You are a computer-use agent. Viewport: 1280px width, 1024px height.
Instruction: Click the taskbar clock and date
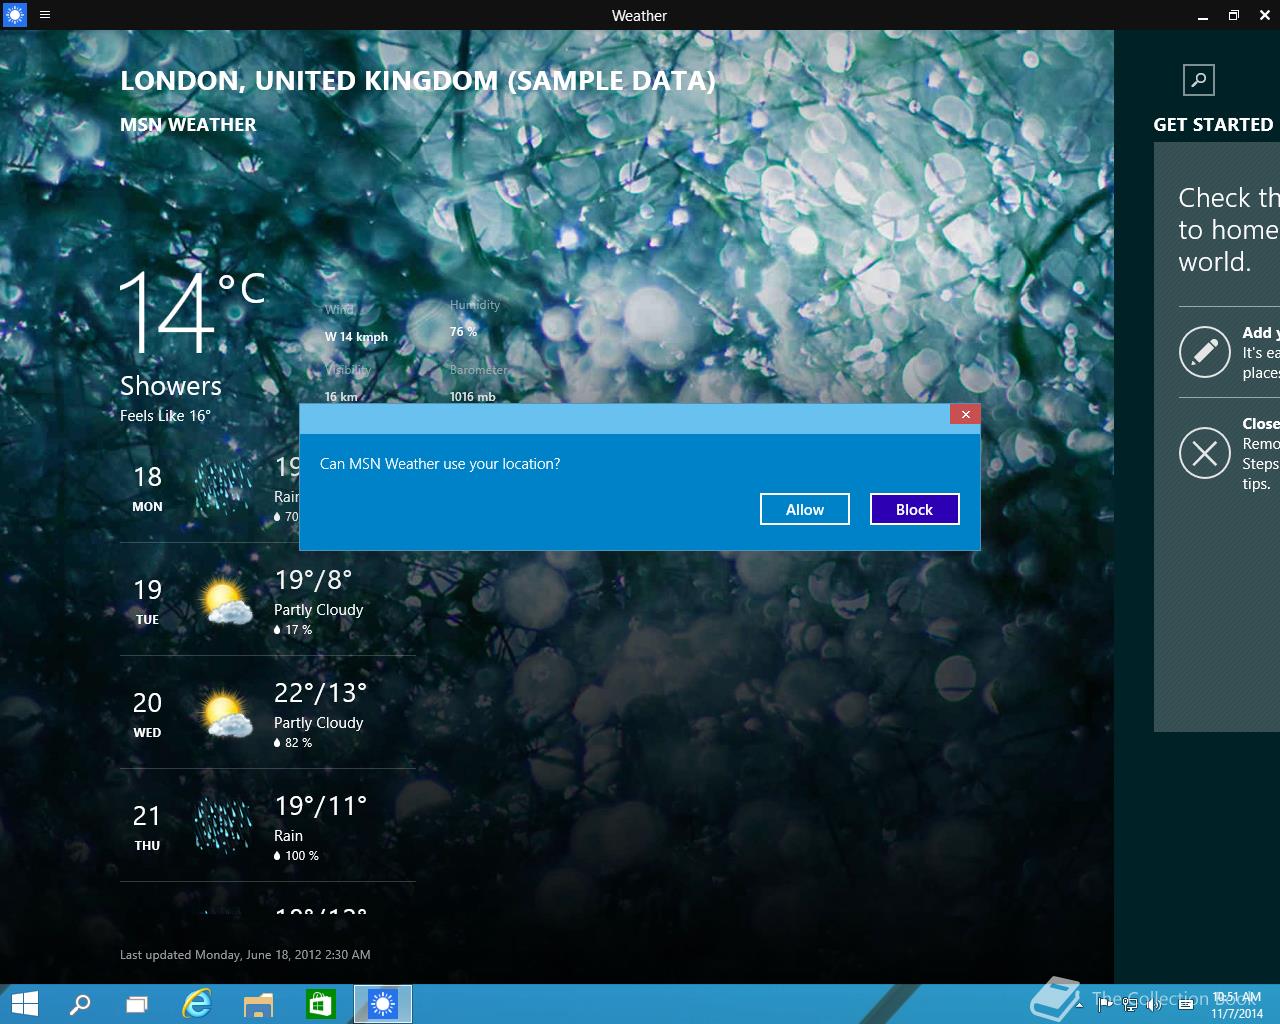pyautogui.click(x=1237, y=1005)
